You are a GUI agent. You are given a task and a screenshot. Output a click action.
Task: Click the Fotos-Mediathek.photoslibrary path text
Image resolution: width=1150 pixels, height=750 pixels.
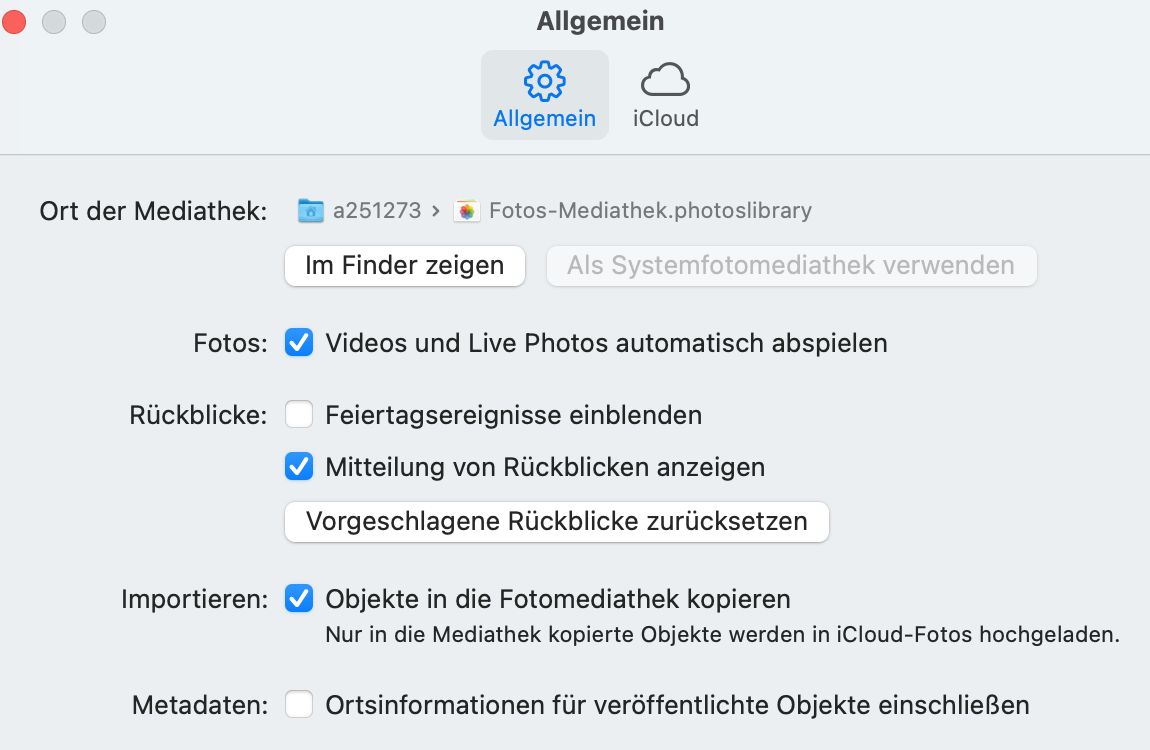pos(650,210)
